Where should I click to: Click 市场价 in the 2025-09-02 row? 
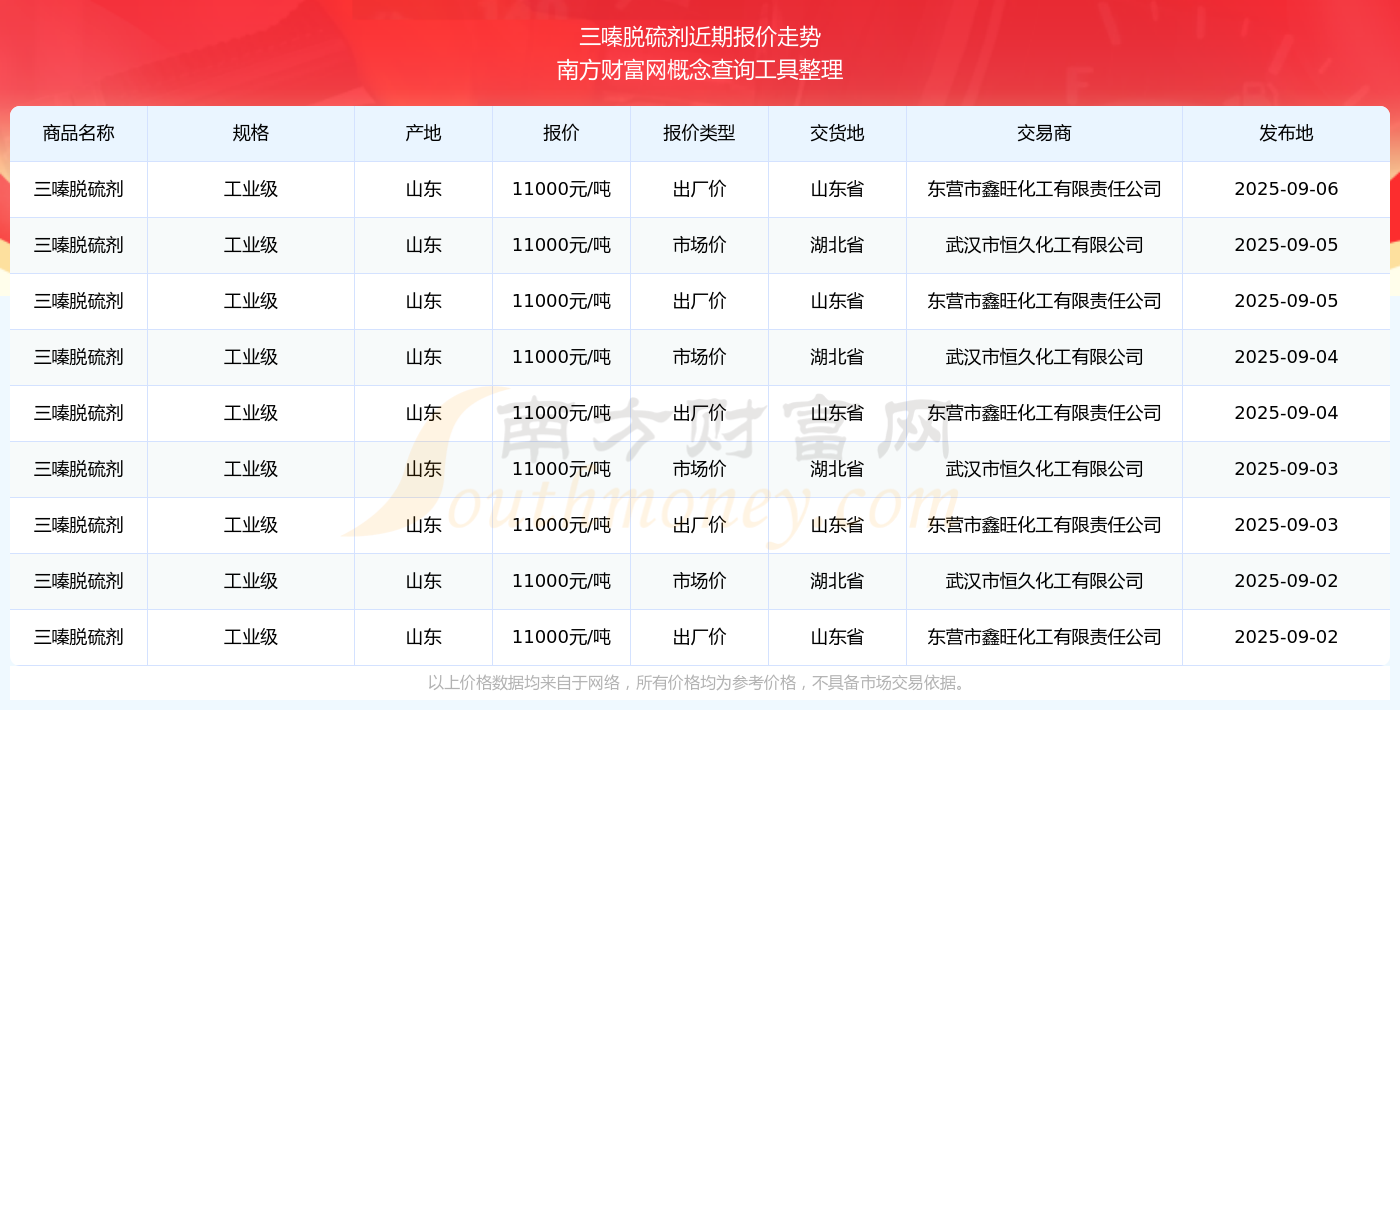[x=700, y=582]
